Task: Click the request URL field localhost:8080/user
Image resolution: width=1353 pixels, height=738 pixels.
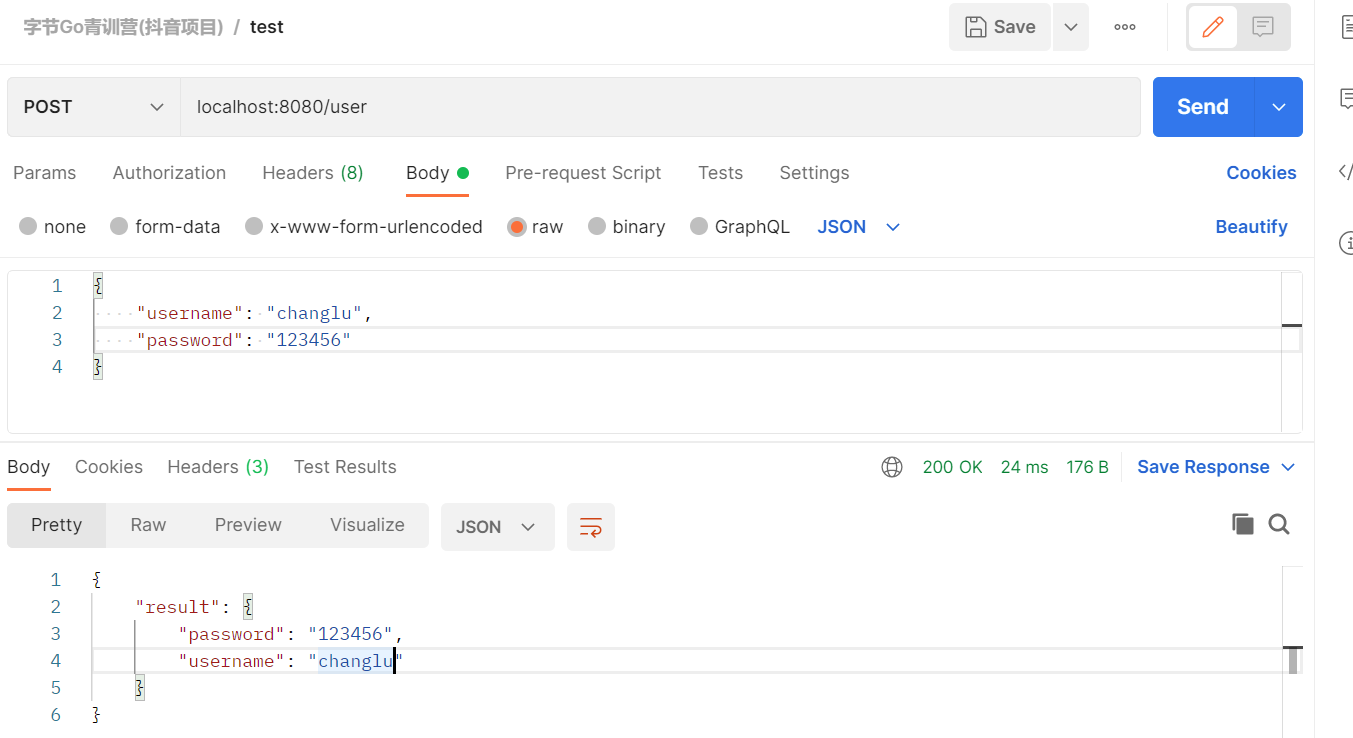Action: point(660,107)
